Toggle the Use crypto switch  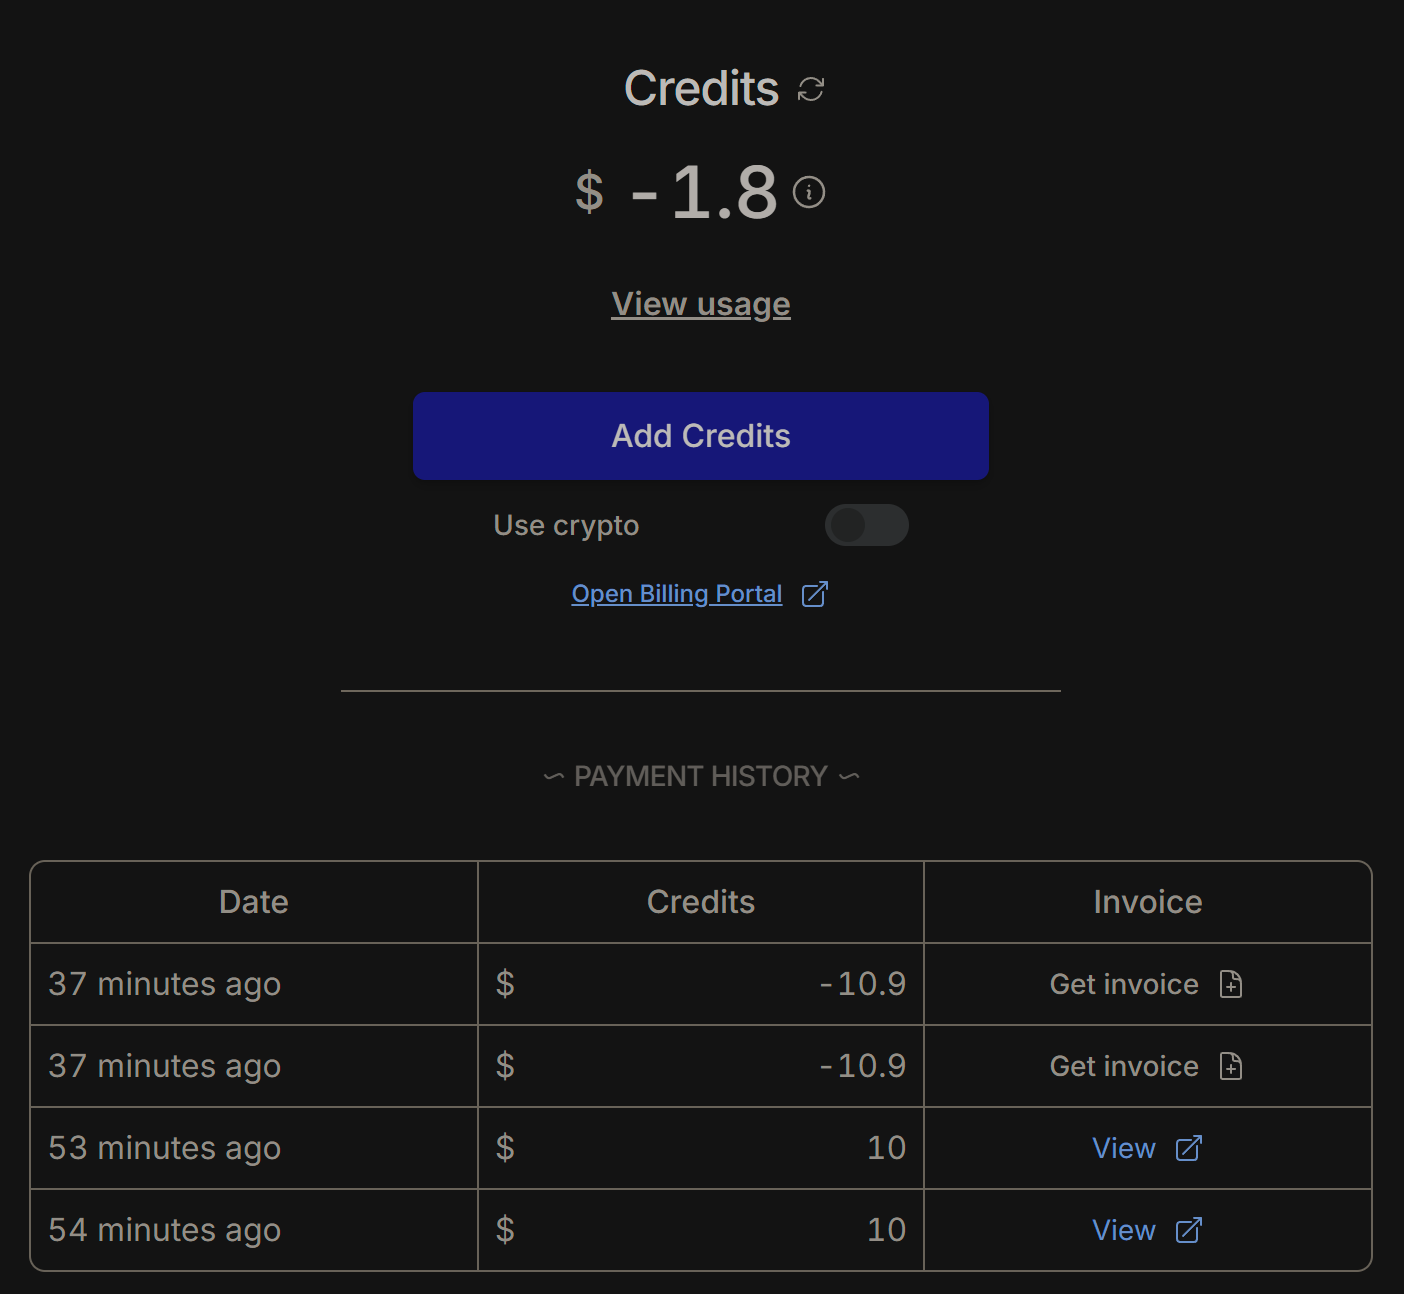click(866, 525)
